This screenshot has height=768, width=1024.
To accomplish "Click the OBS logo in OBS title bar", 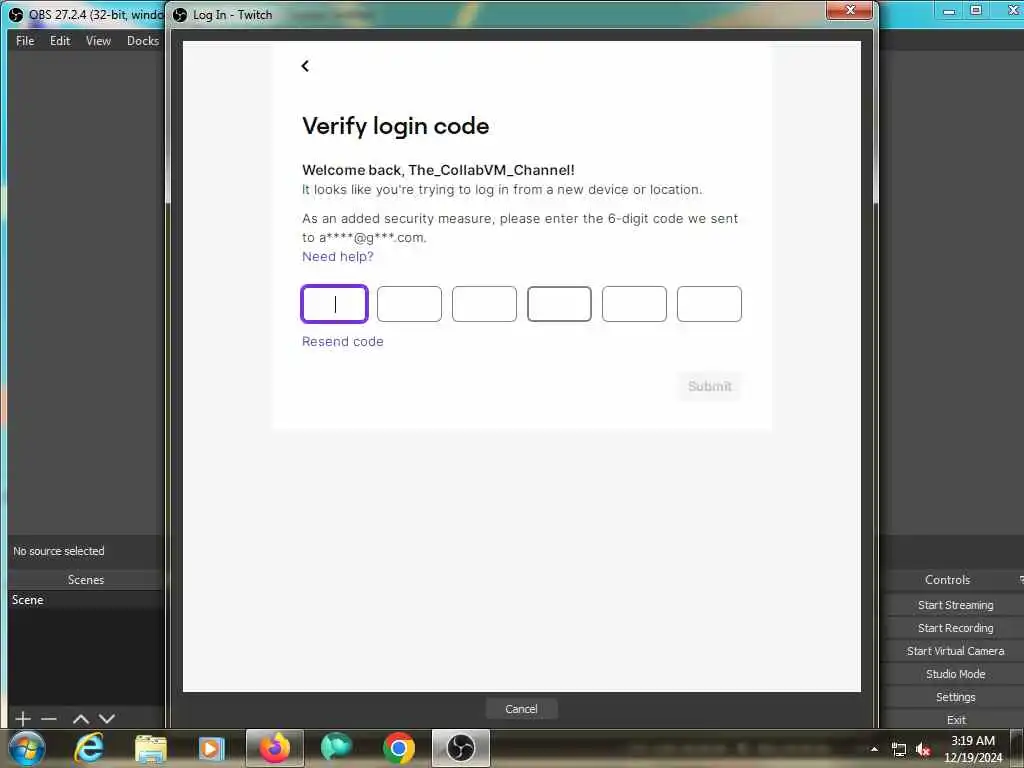I will coord(16,14).
